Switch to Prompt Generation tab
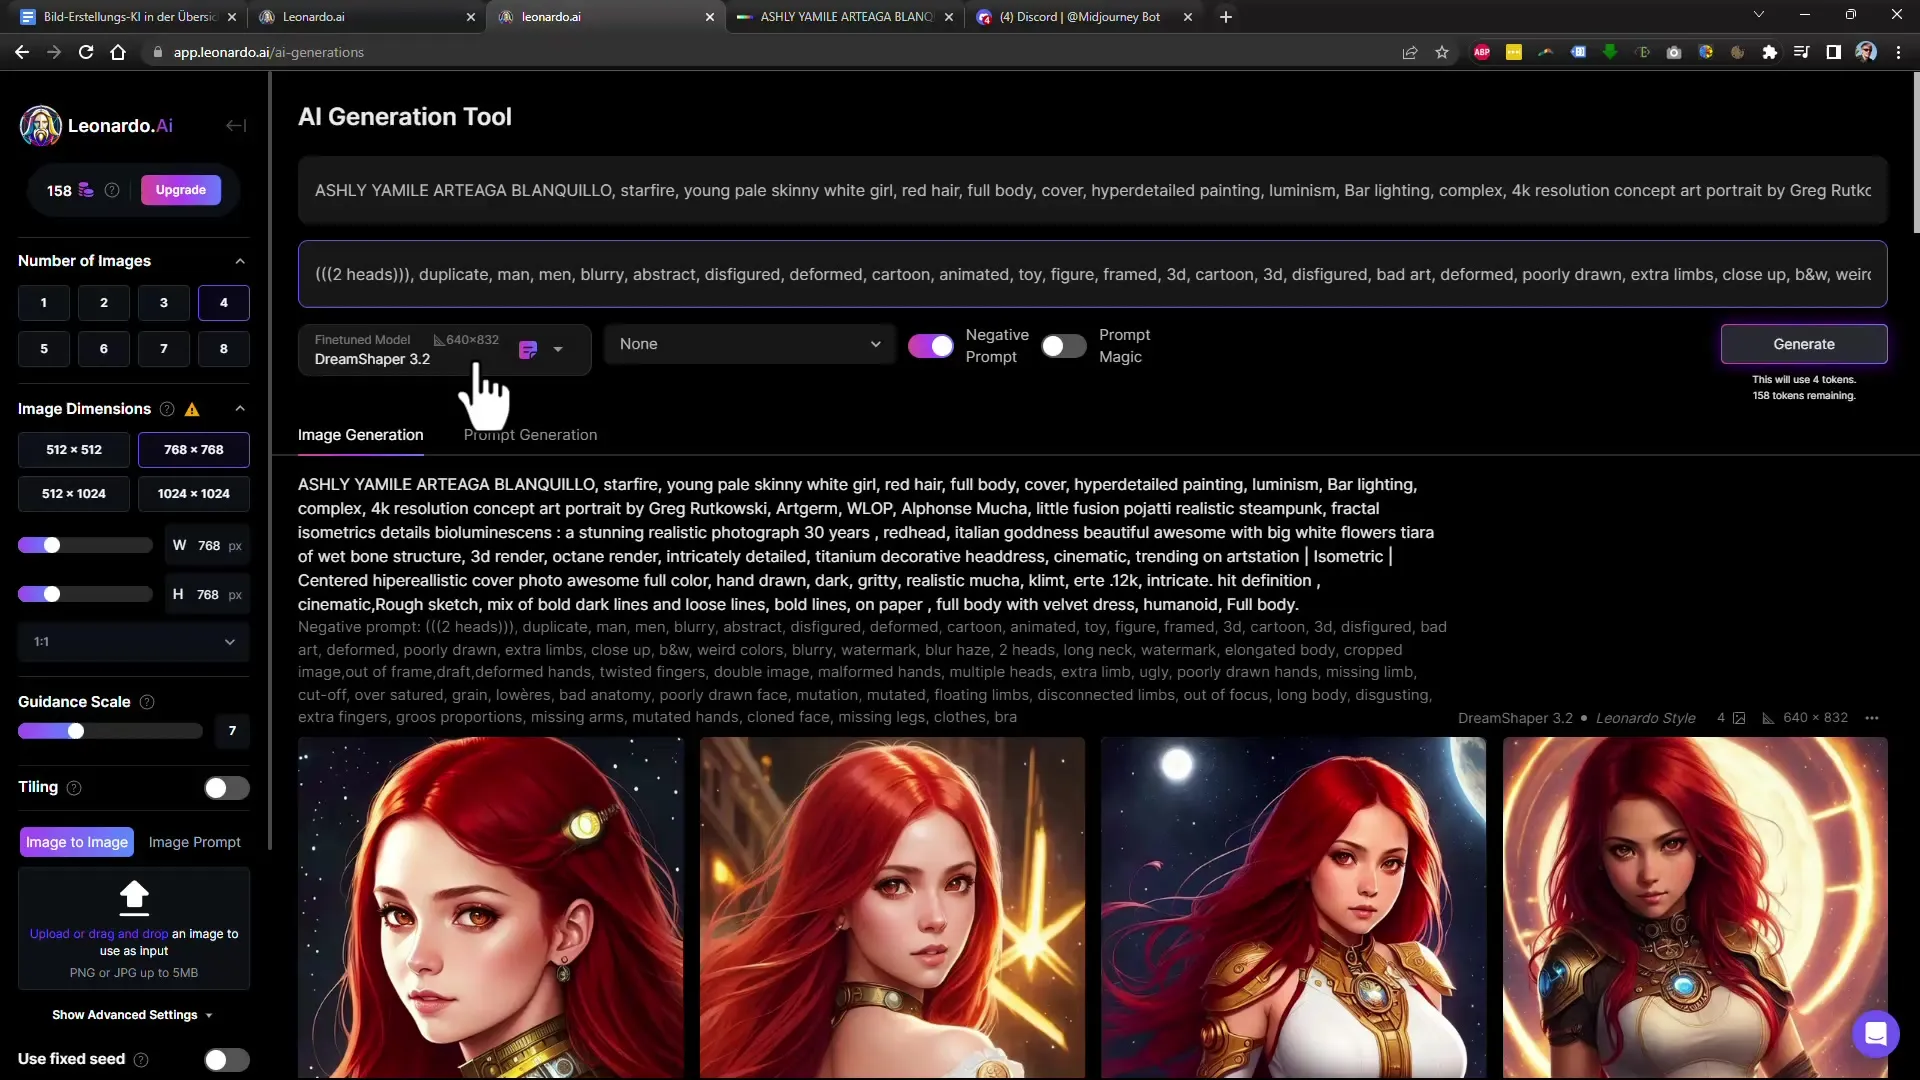Screen dimensions: 1920x1080 pyautogui.click(x=529, y=435)
